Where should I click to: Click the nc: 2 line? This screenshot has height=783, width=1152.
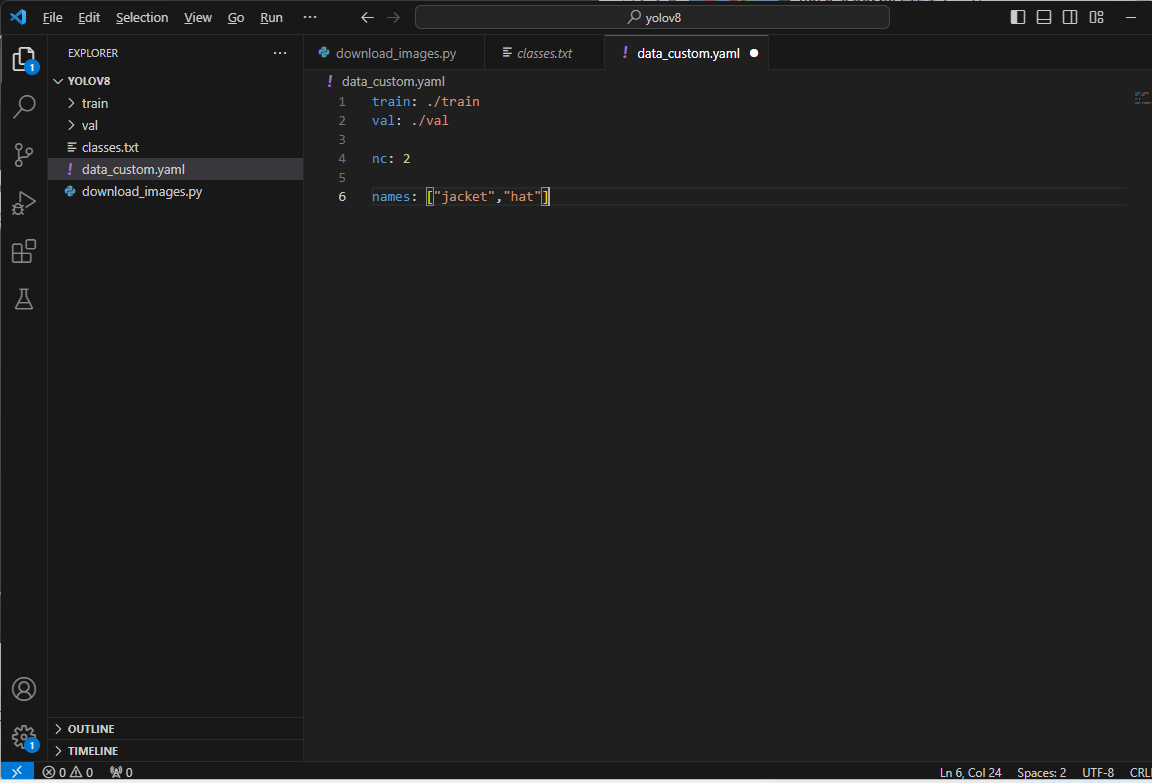point(391,159)
